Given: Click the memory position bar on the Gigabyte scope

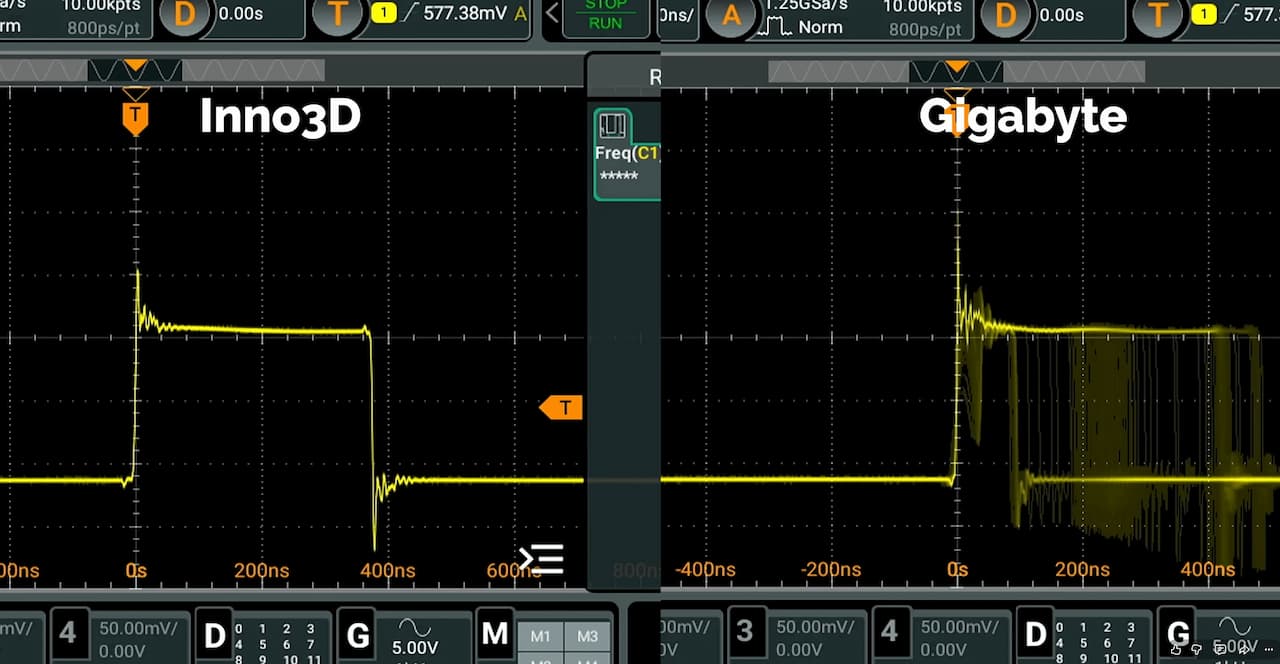Looking at the screenshot, I should click(956, 71).
